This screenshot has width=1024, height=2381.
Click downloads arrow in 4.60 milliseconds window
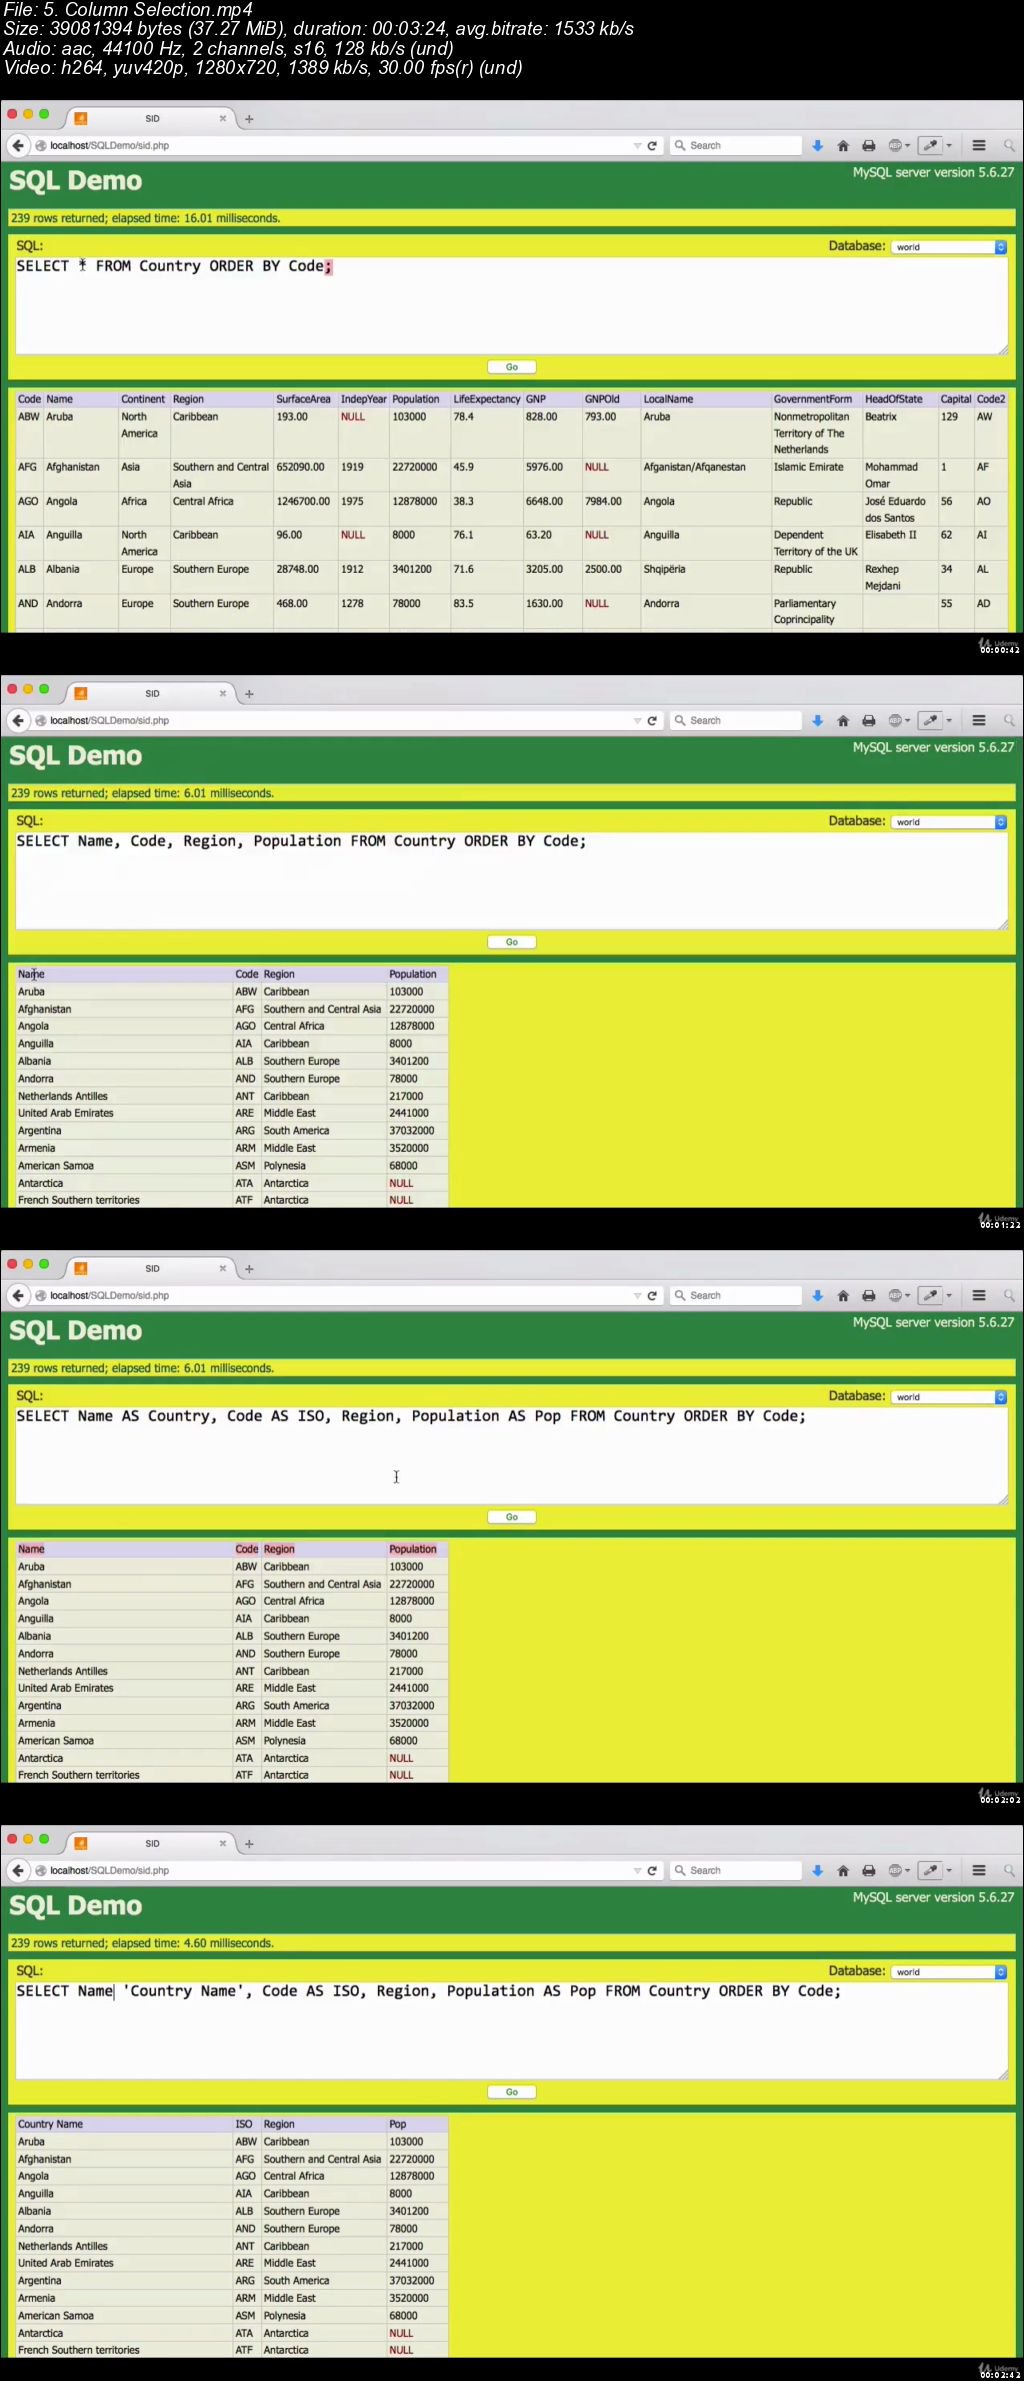click(817, 1870)
